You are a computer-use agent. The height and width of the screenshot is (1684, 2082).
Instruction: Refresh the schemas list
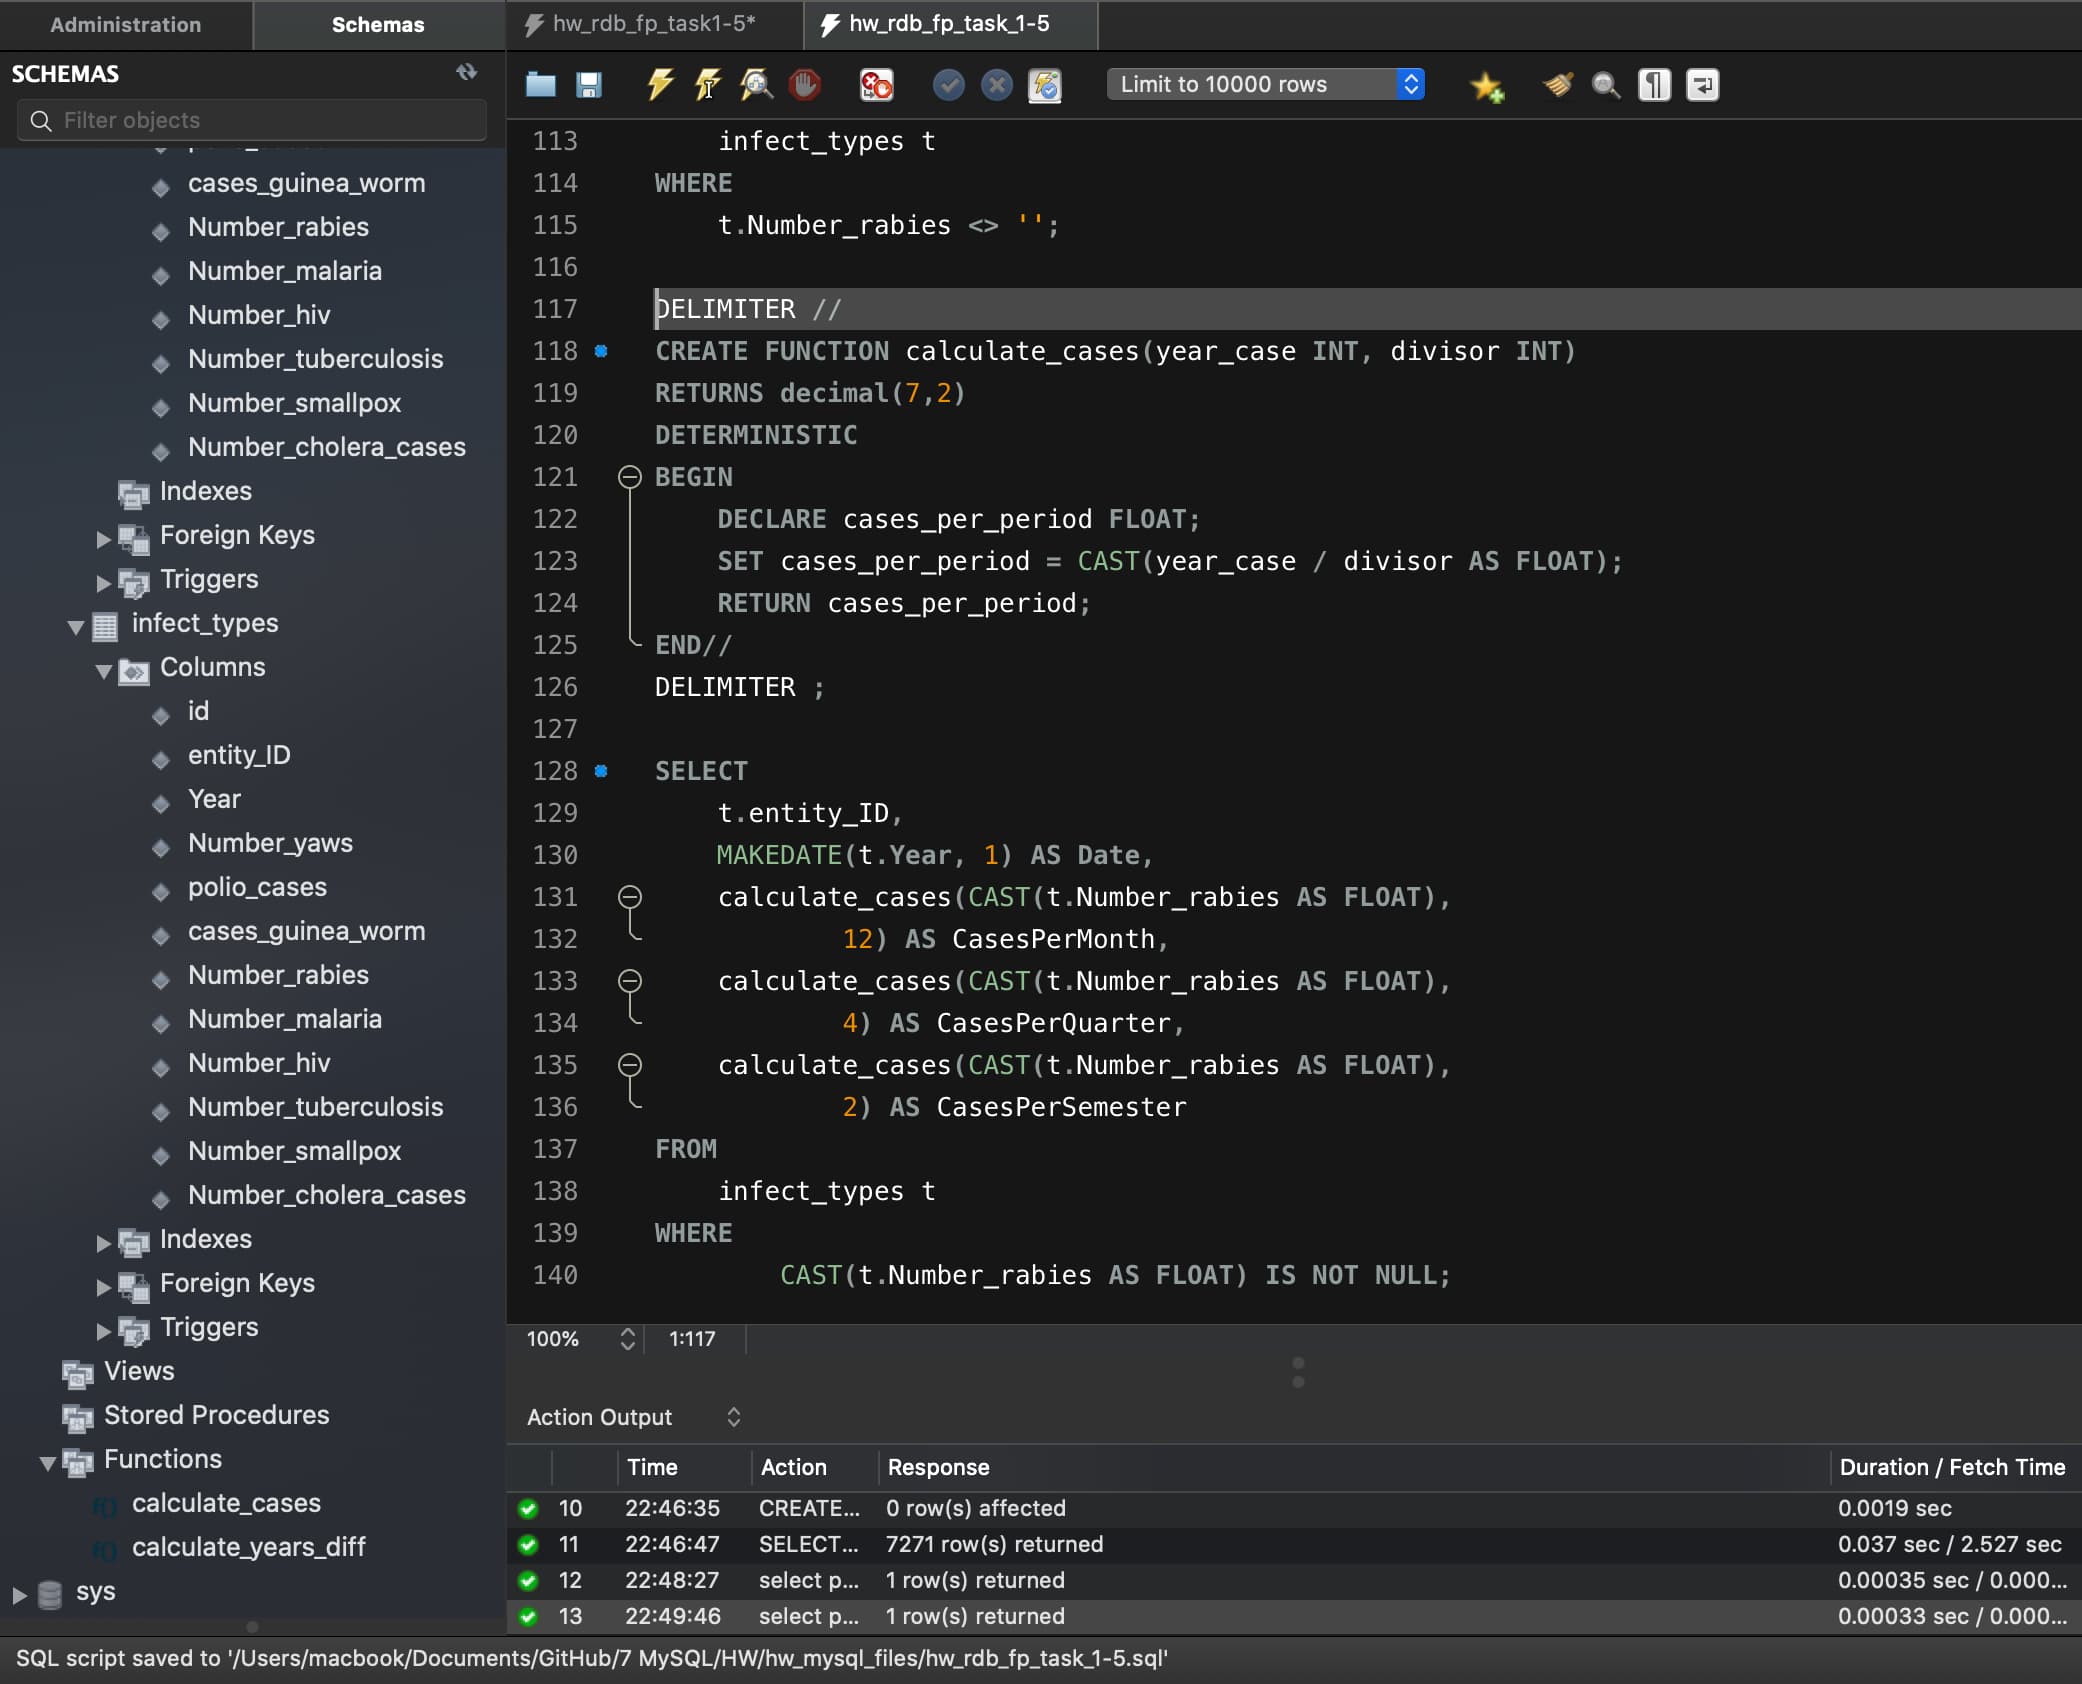point(466,72)
